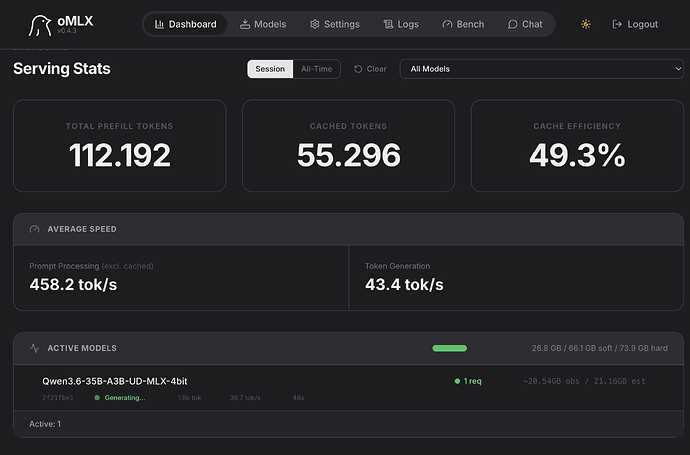690x455 pixels.
Task: Click the Clear stats button
Action: [371, 69]
